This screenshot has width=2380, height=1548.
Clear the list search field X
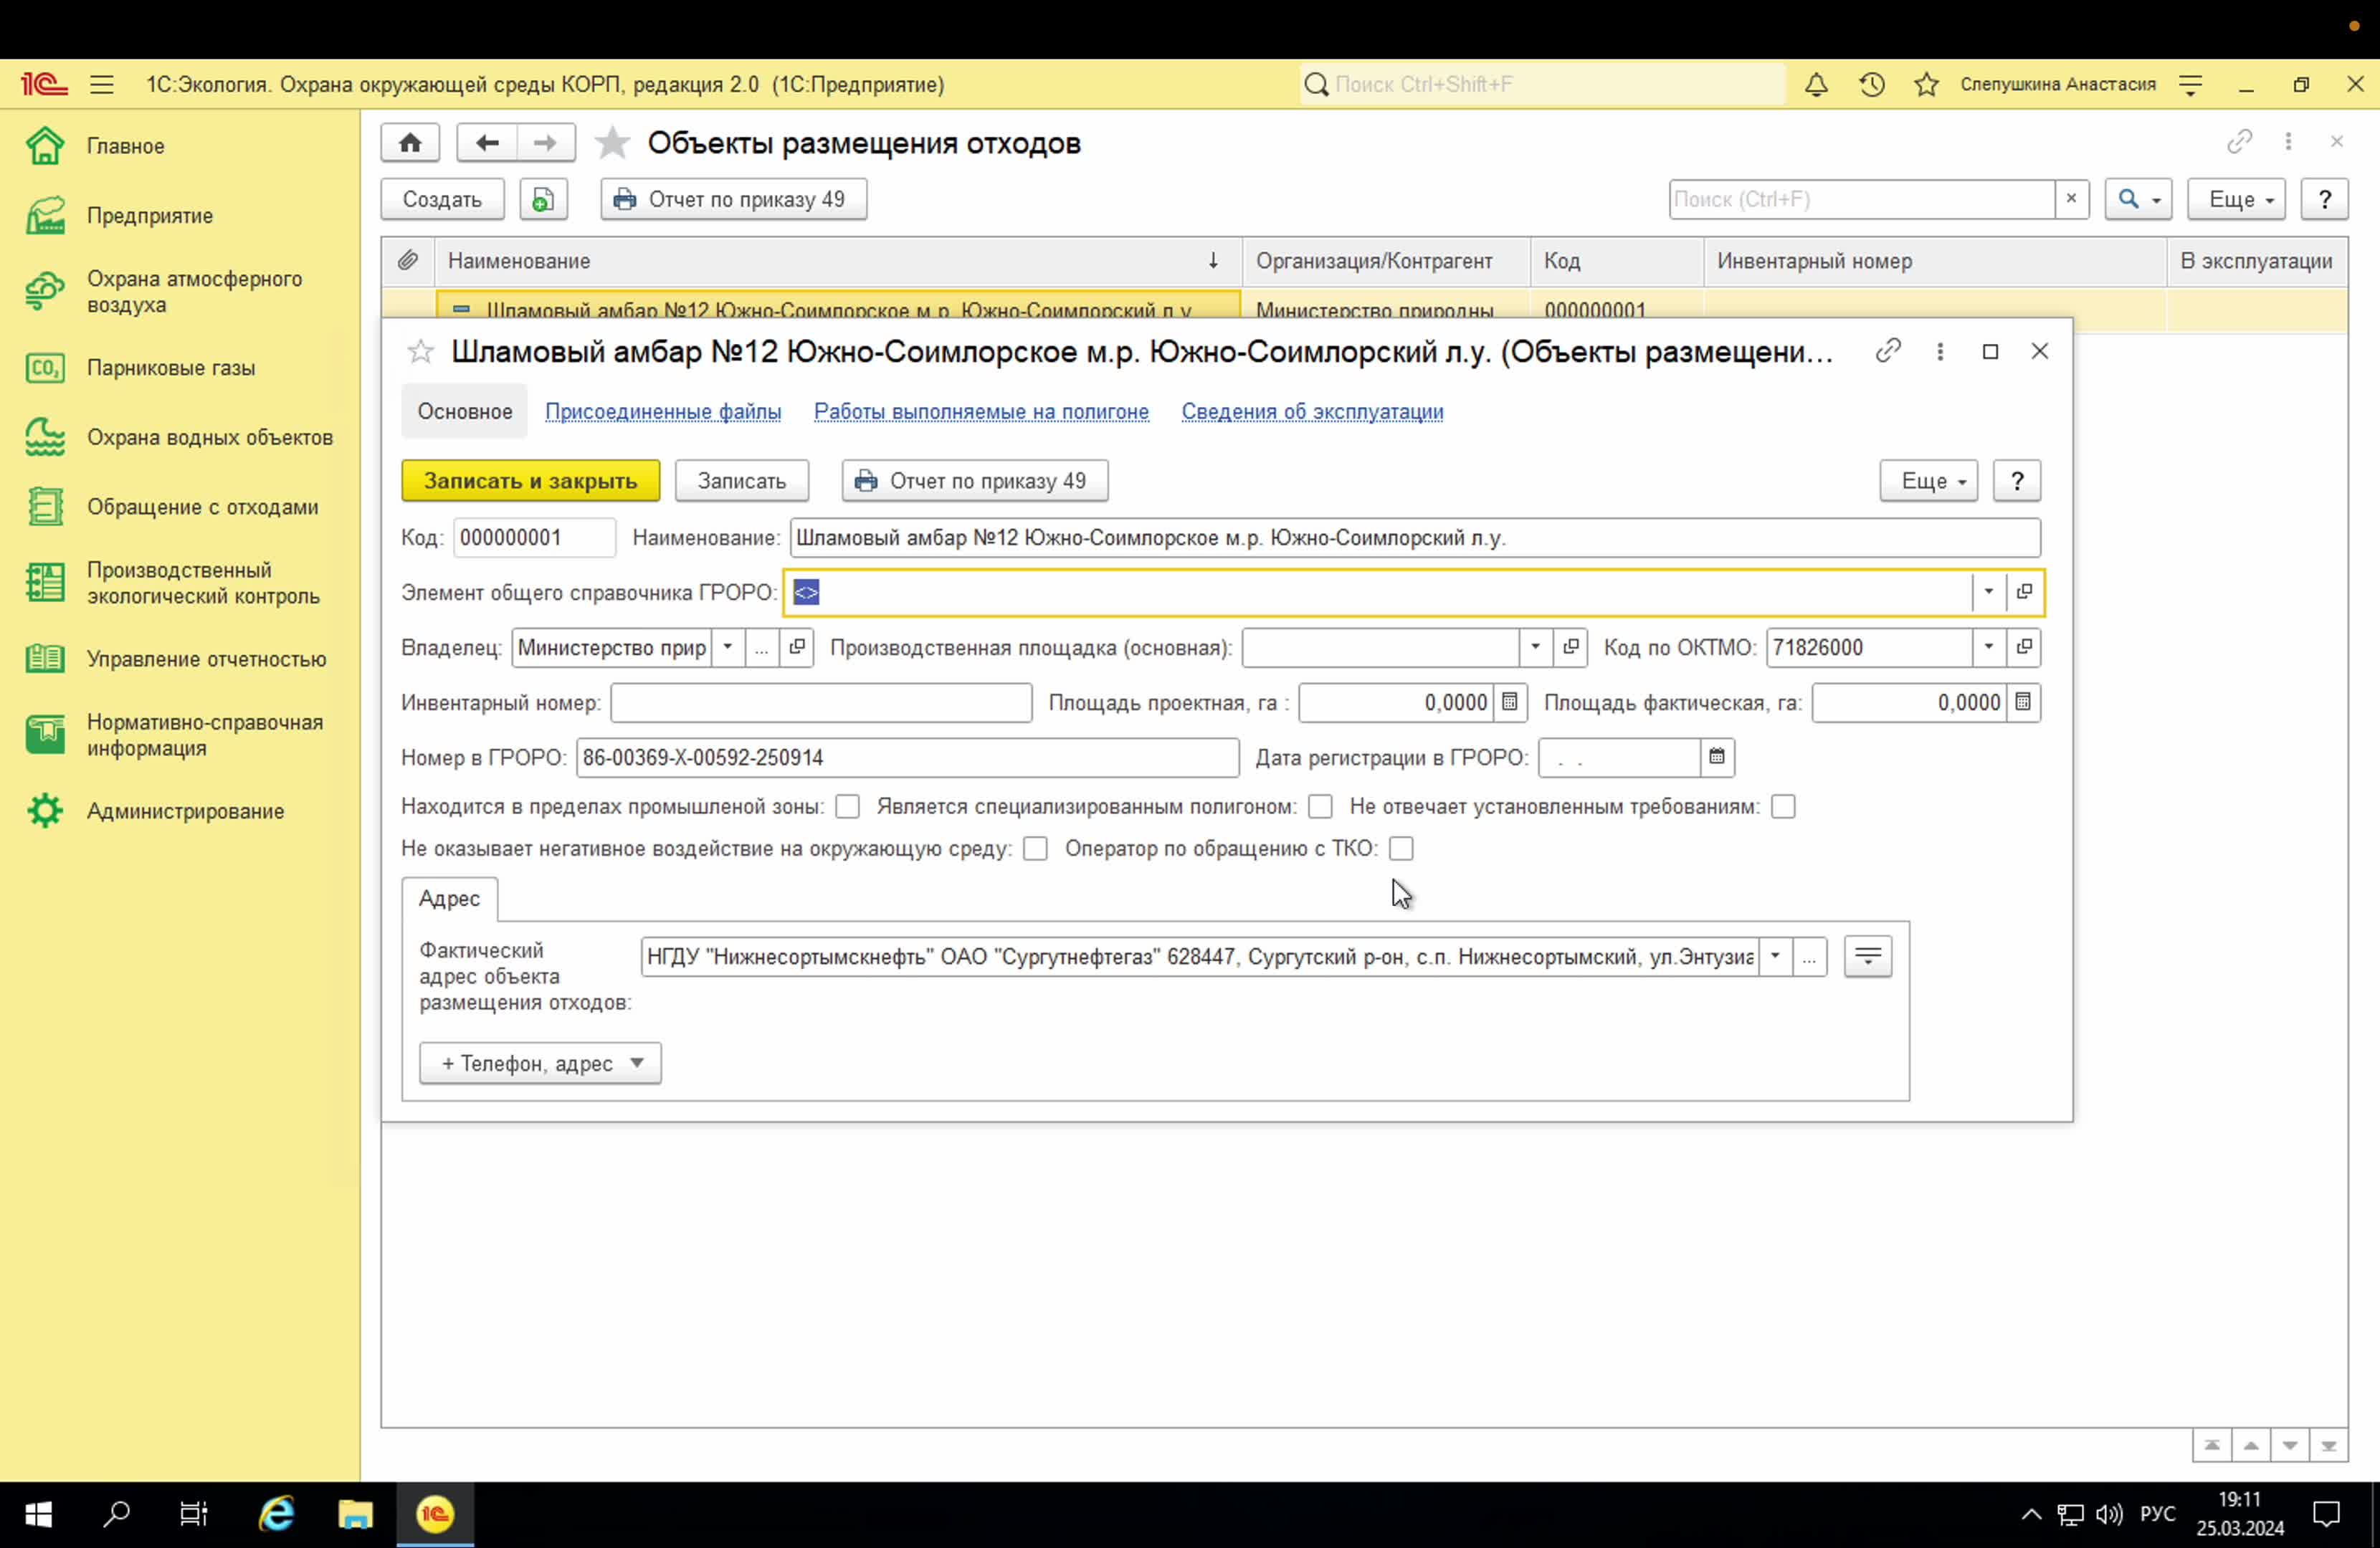click(x=2071, y=199)
